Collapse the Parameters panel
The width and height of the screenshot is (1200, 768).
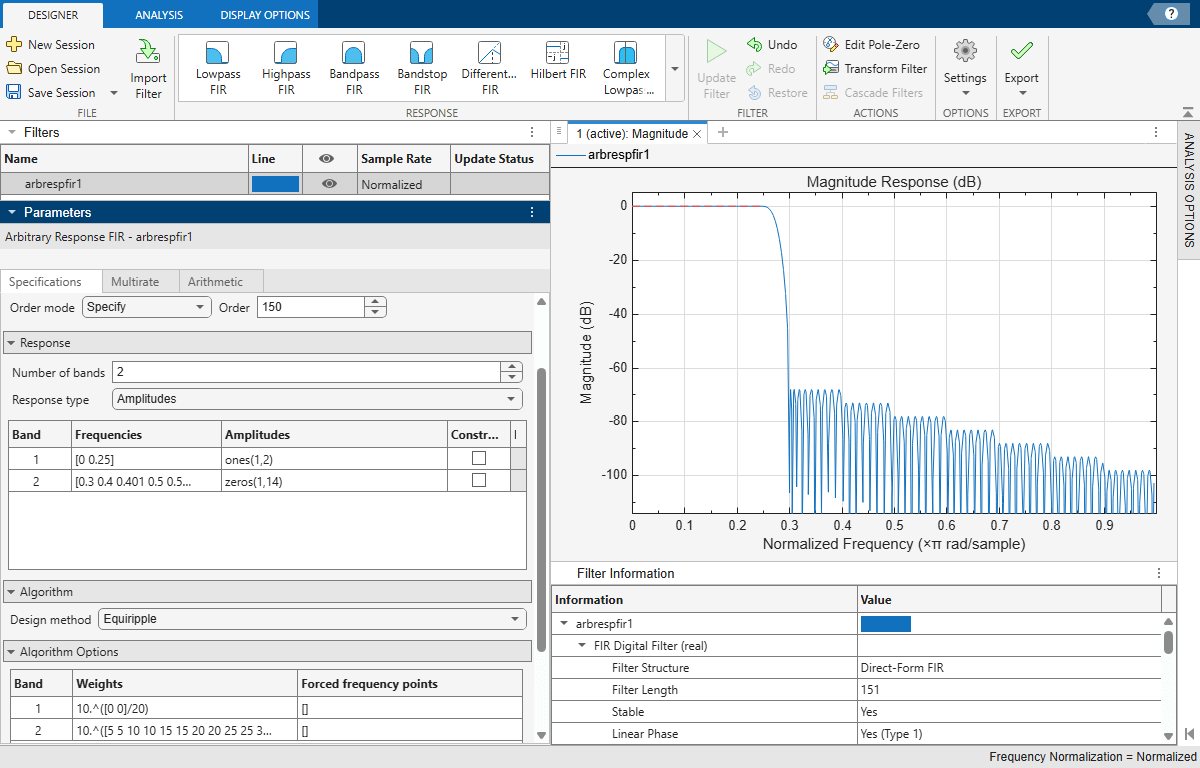[11, 212]
